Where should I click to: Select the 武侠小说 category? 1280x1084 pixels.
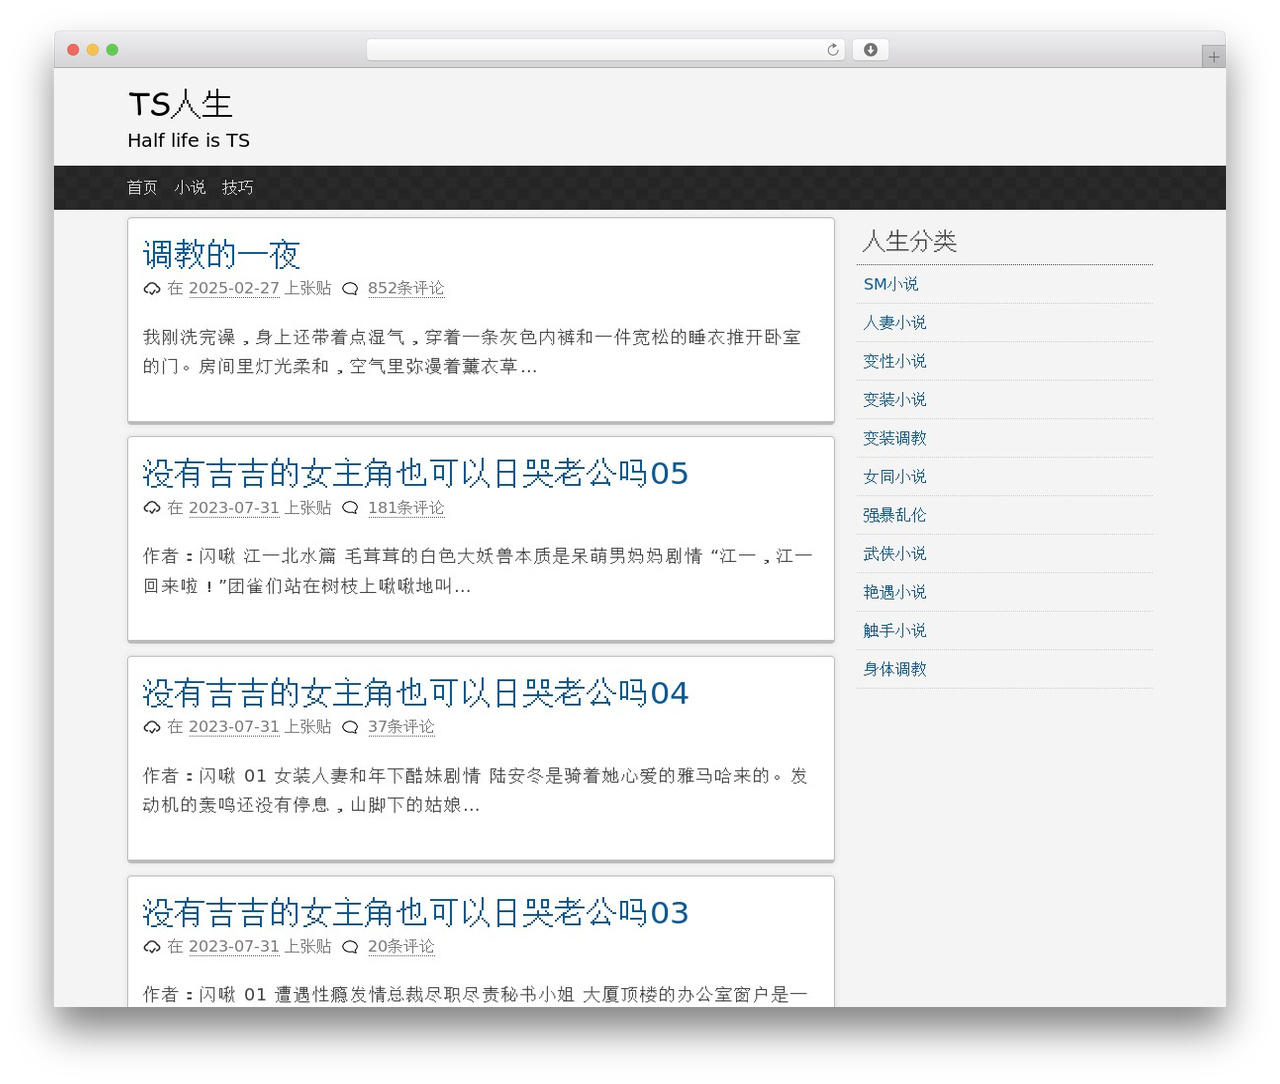coord(895,553)
